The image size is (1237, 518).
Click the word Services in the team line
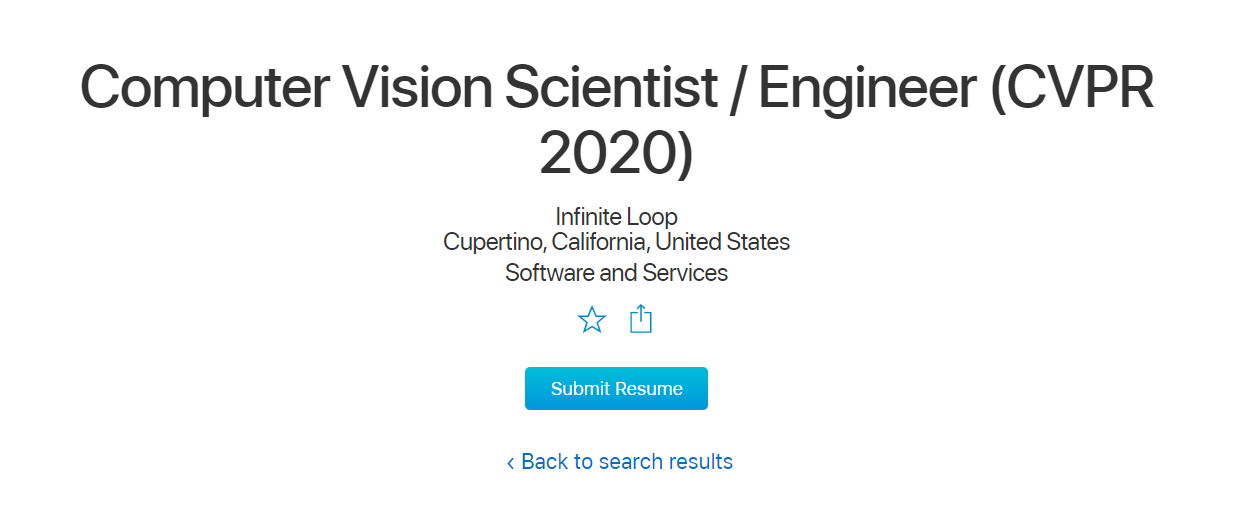coord(685,273)
